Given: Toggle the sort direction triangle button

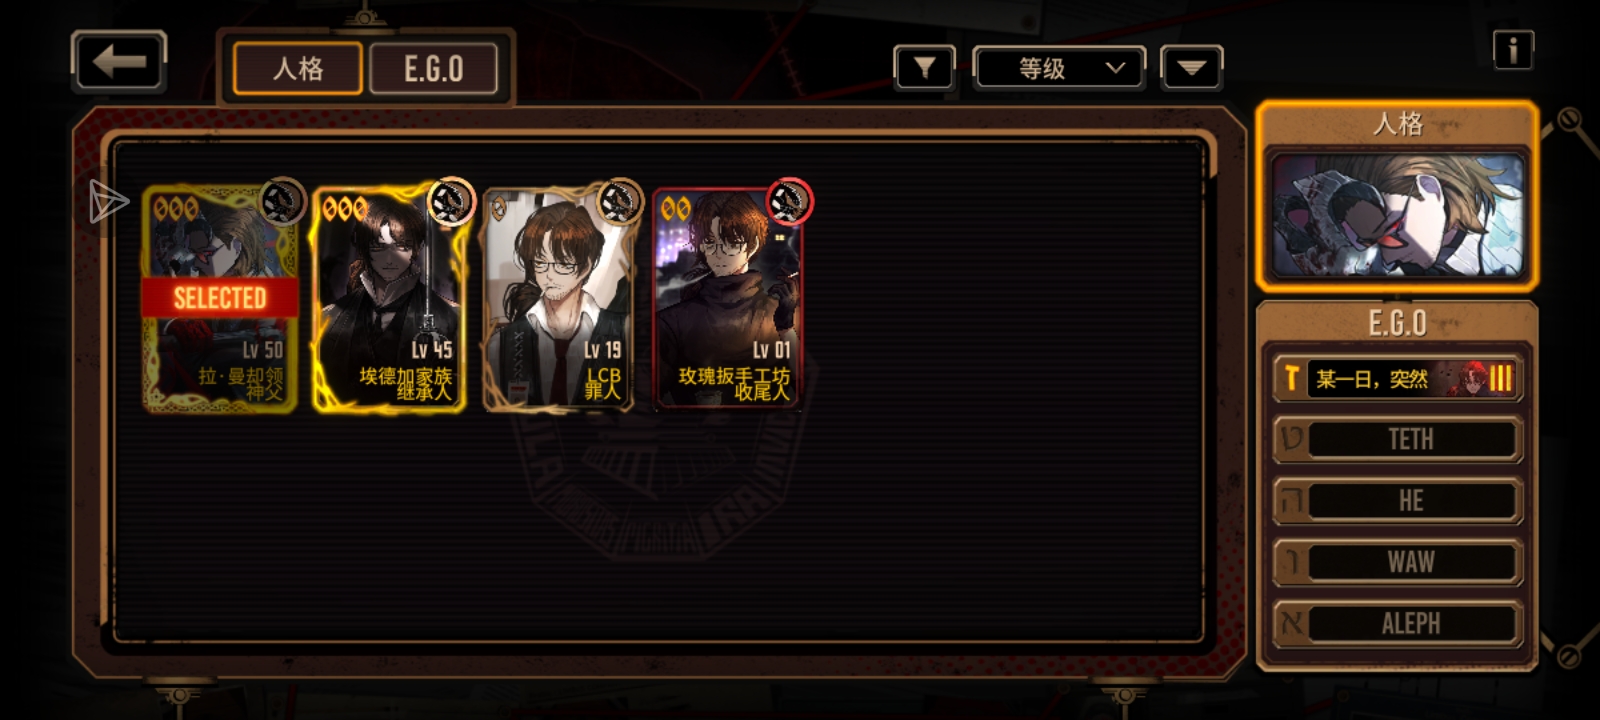Looking at the screenshot, I should [x=1191, y=68].
